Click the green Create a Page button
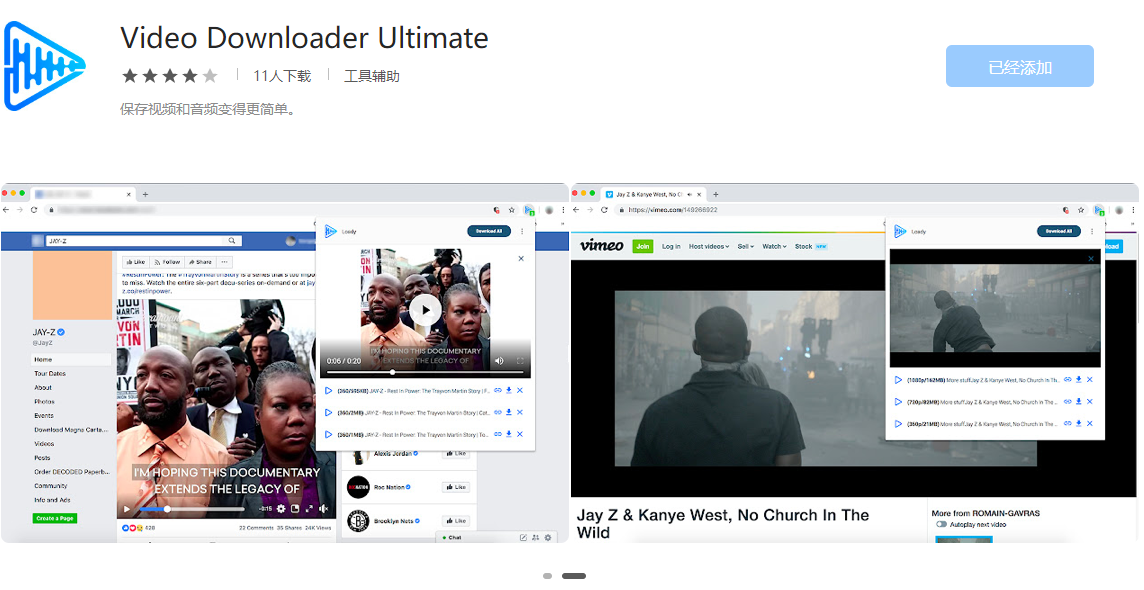Image resolution: width=1144 pixels, height=590 pixels. tap(55, 519)
